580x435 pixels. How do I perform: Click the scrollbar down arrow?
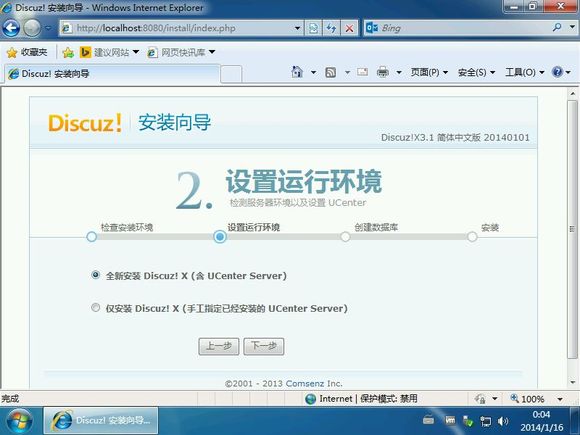572,383
